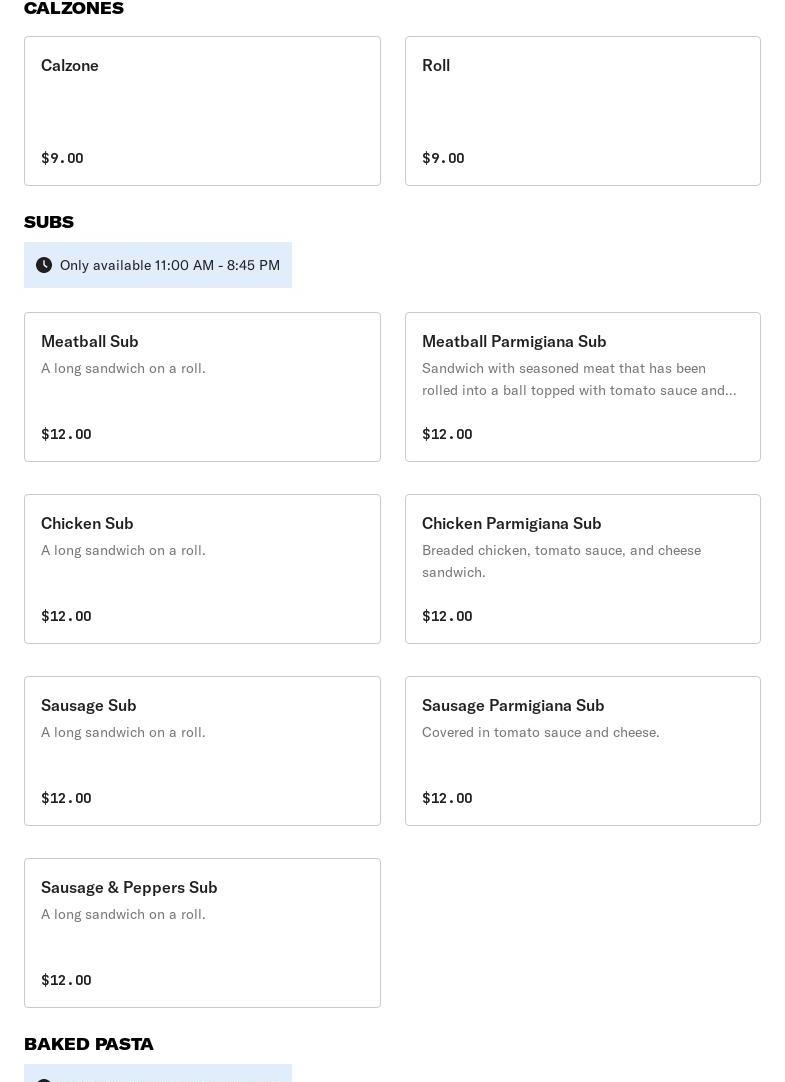Choose the Meatball Parmigiana Sub item
Screen dimensions: 785x1082
pyautogui.click(x=582, y=387)
